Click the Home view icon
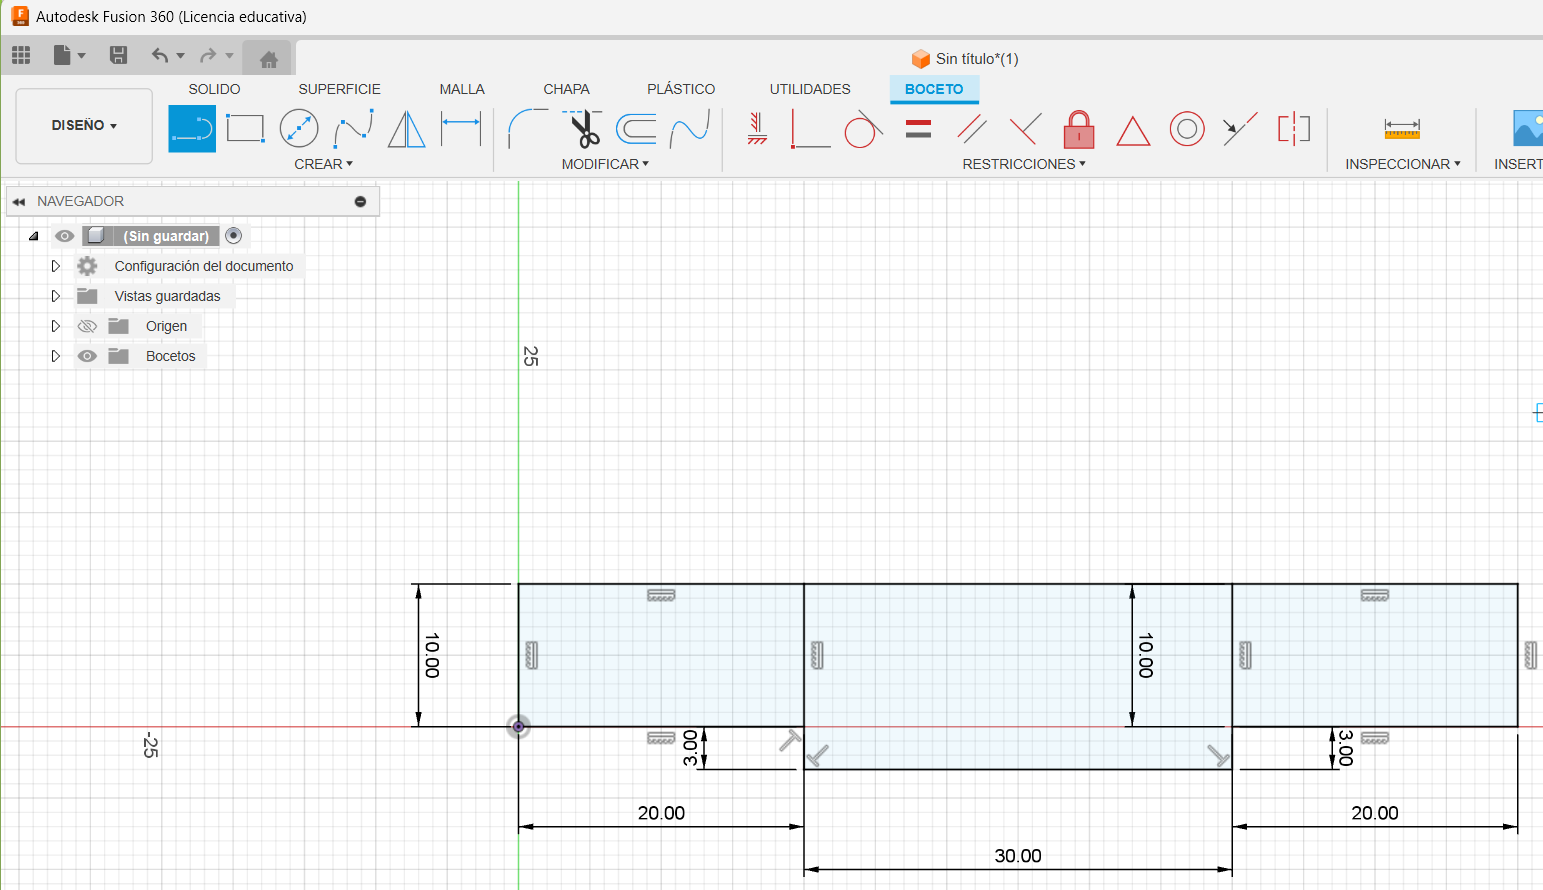This screenshot has height=890, width=1543. (268, 59)
